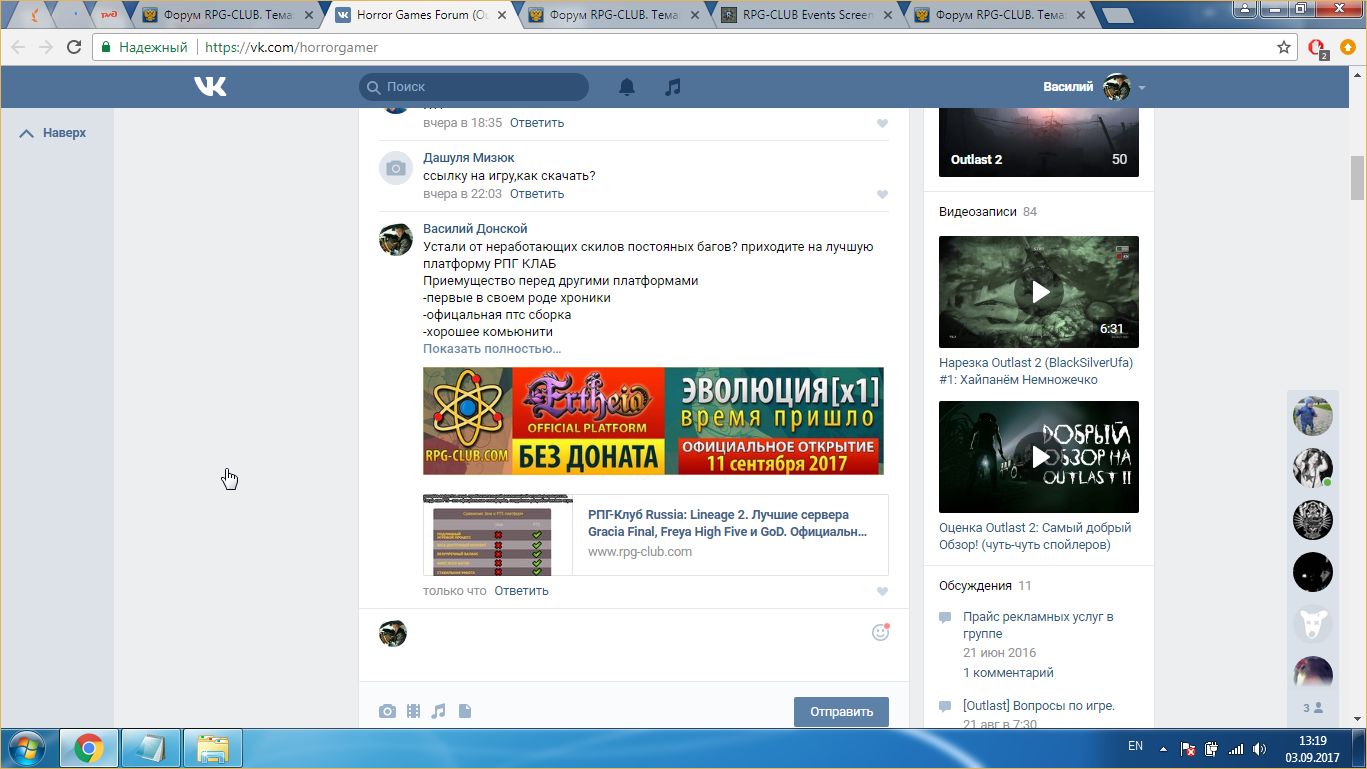Open the top friend avatar in chat sidebar
The height and width of the screenshot is (769, 1367).
[x=1312, y=415]
